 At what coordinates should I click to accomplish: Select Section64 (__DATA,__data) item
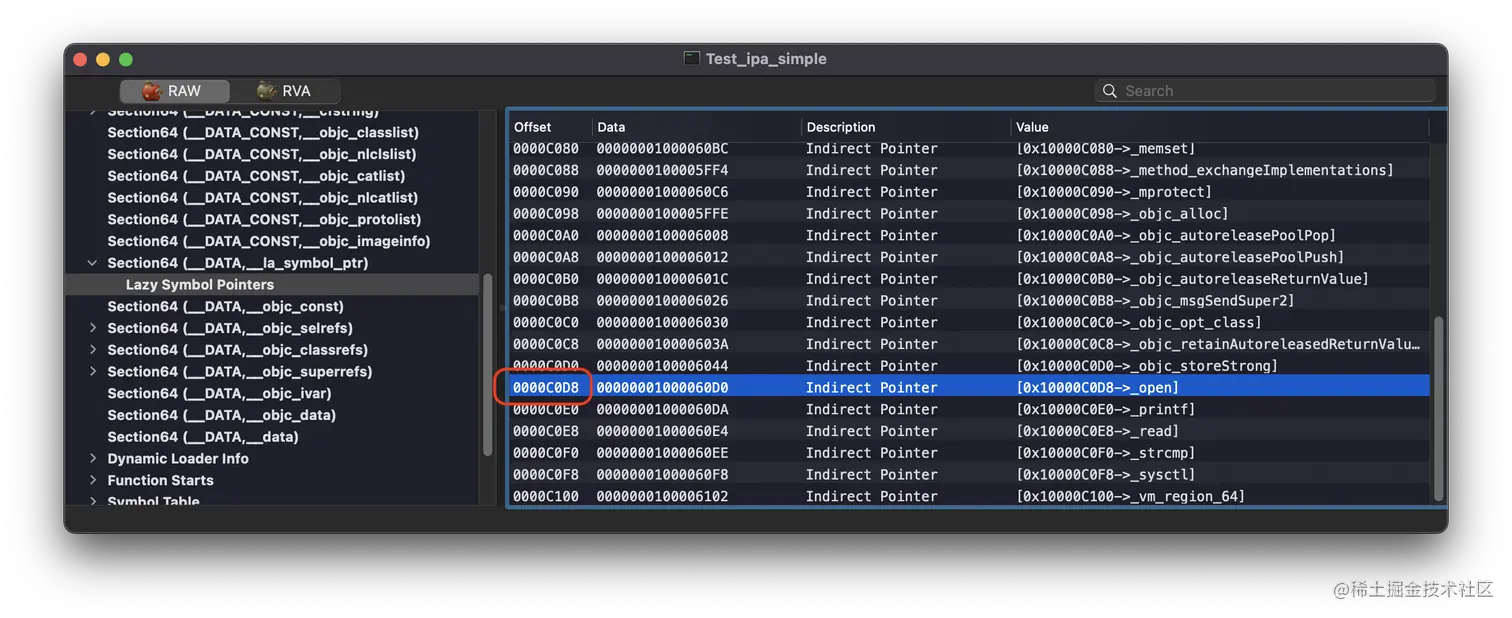point(203,437)
